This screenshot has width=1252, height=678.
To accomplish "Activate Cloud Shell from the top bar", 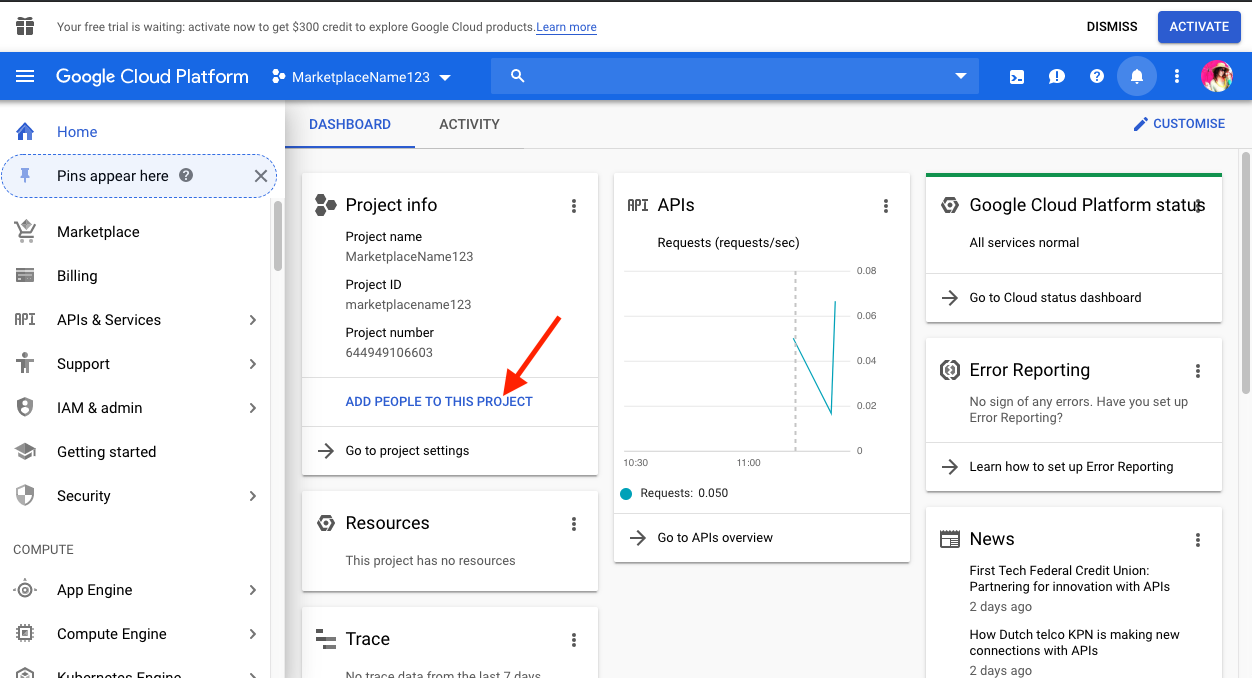I will (x=1017, y=77).
